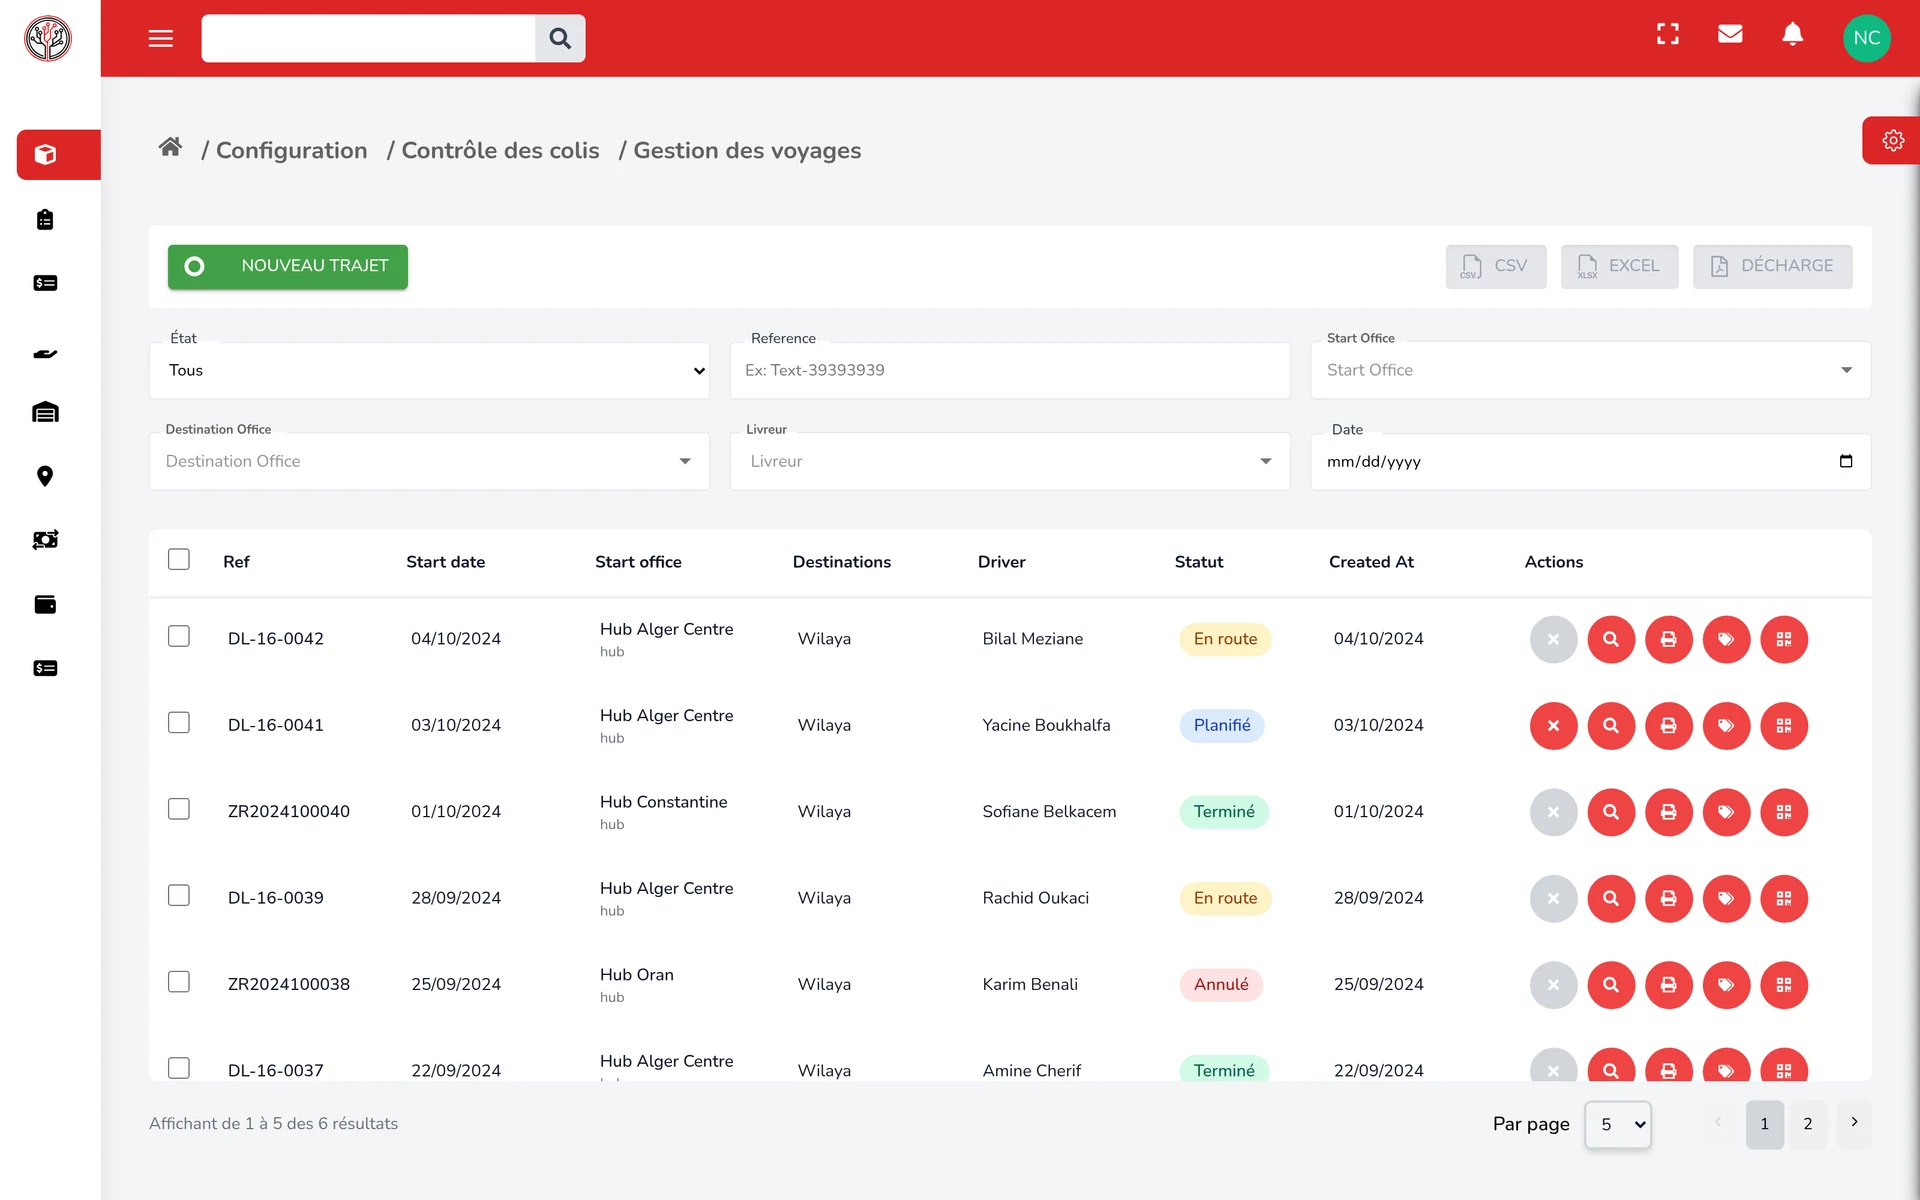Open the cash refresh sidebar icon
The width and height of the screenshot is (1920, 1200).
tap(45, 540)
